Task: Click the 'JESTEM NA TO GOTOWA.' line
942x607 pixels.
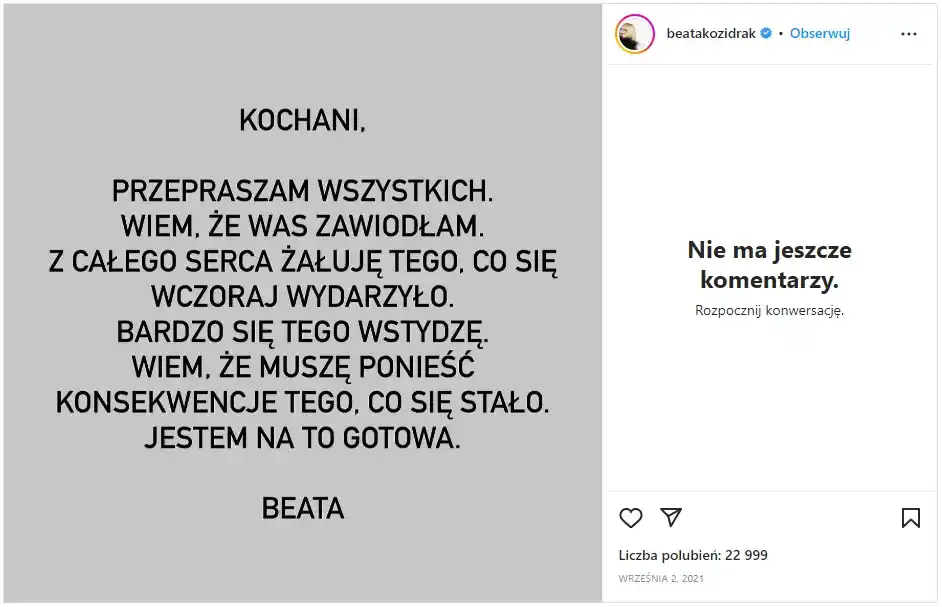Action: pyautogui.click(x=302, y=438)
